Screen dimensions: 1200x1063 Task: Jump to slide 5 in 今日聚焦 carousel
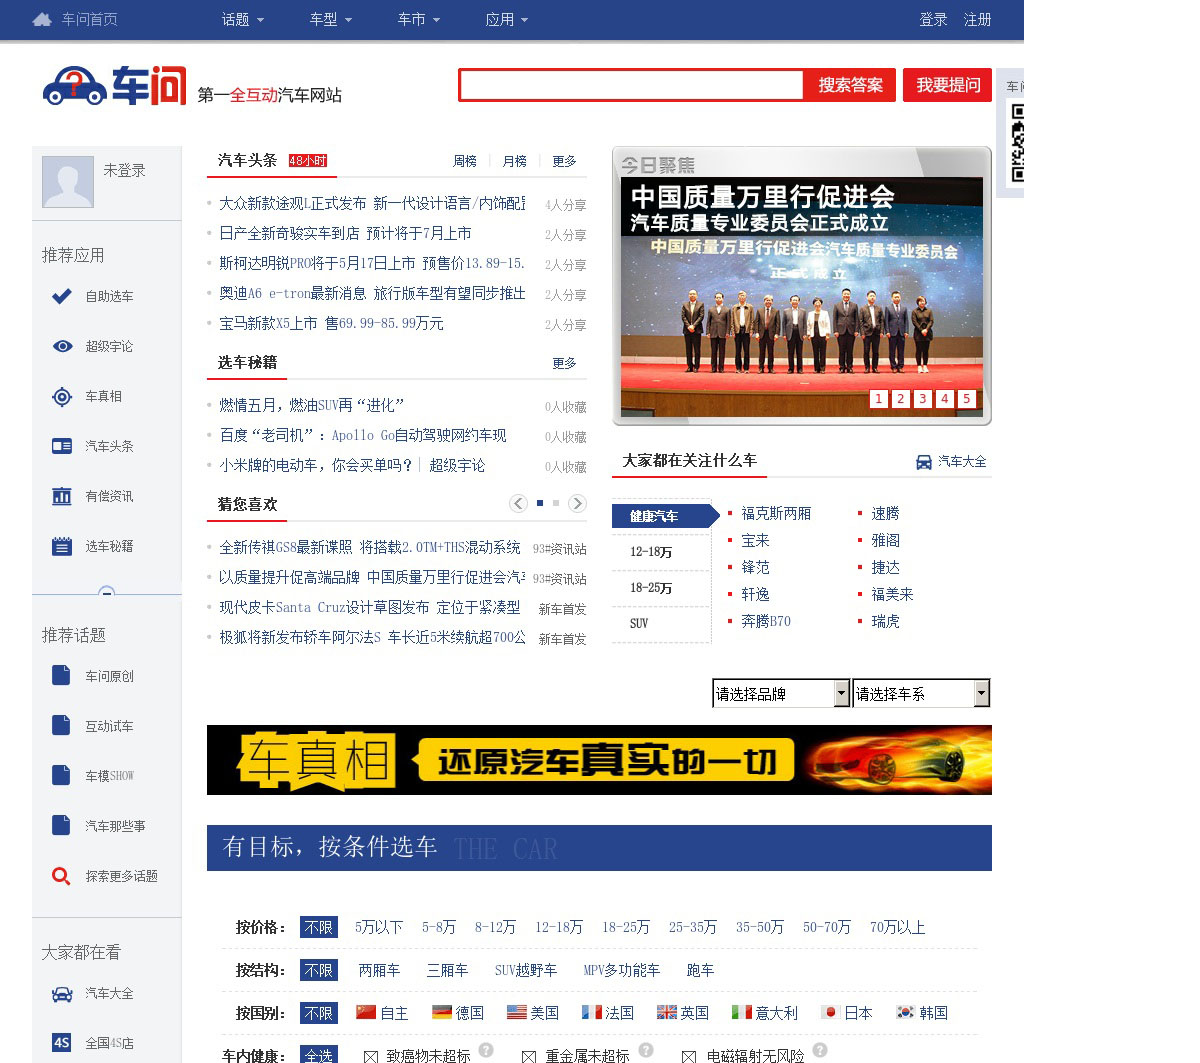click(x=966, y=398)
